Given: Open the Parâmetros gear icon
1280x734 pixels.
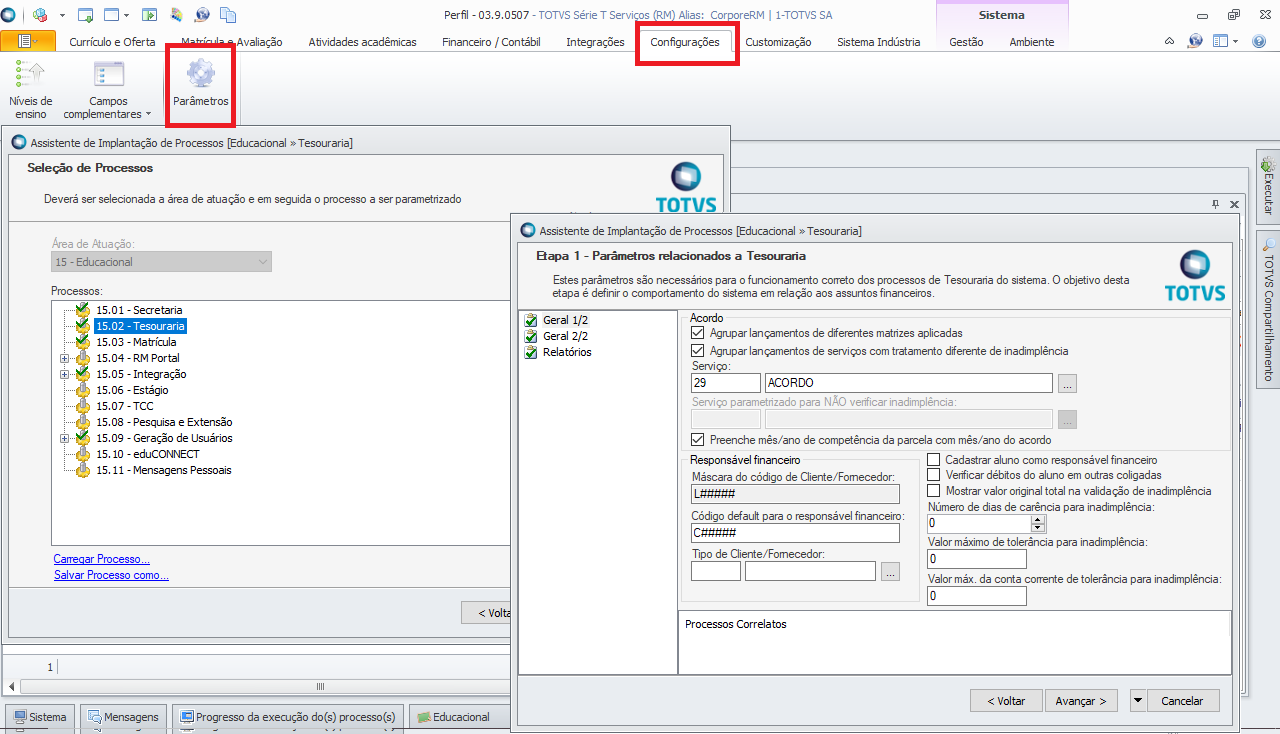Looking at the screenshot, I should point(200,74).
